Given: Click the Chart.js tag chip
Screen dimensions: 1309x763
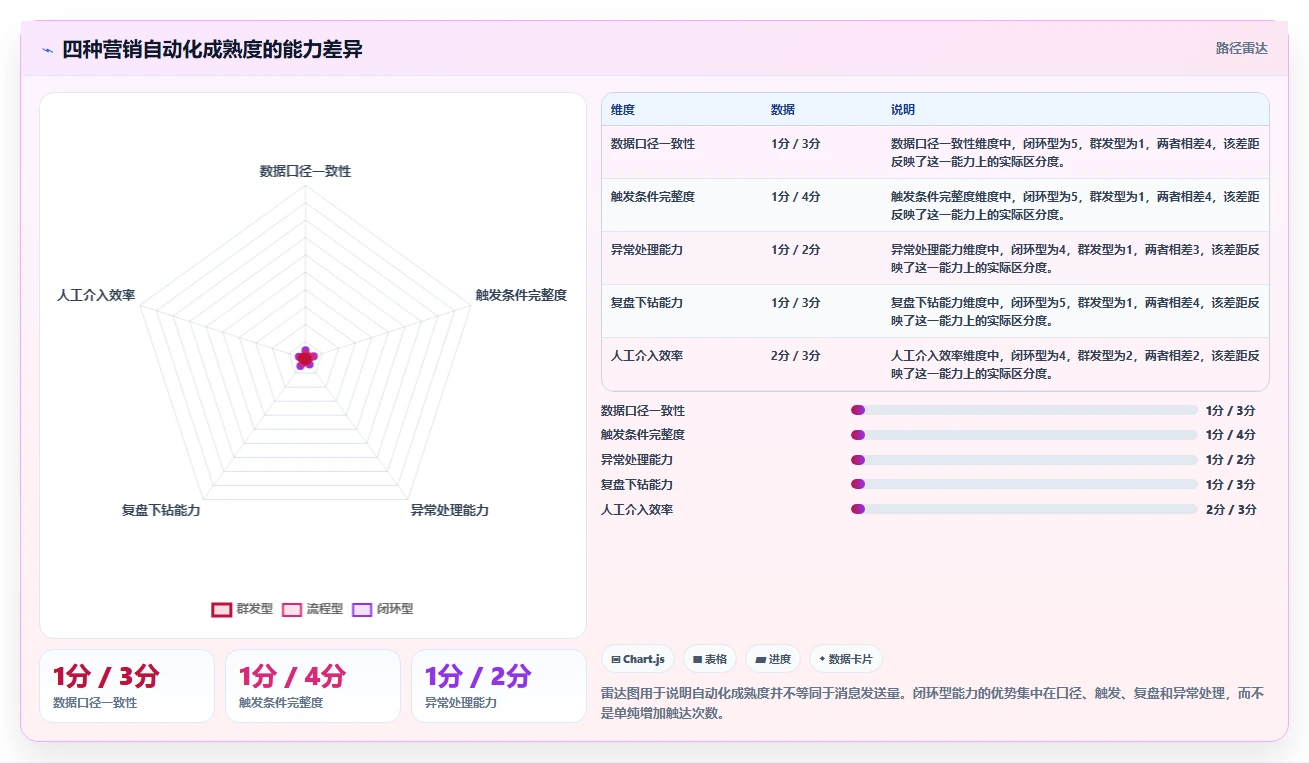Looking at the screenshot, I should click(638, 659).
